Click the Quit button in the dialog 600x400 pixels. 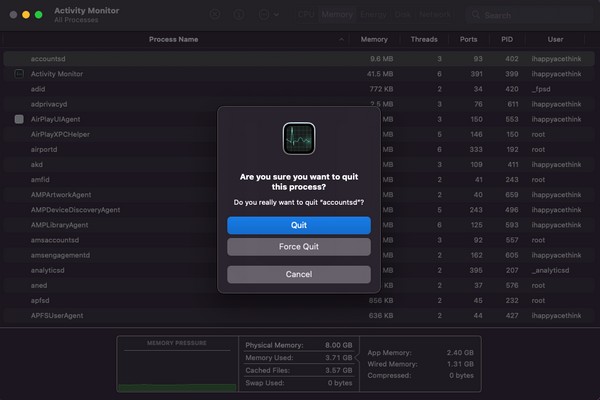[299, 225]
